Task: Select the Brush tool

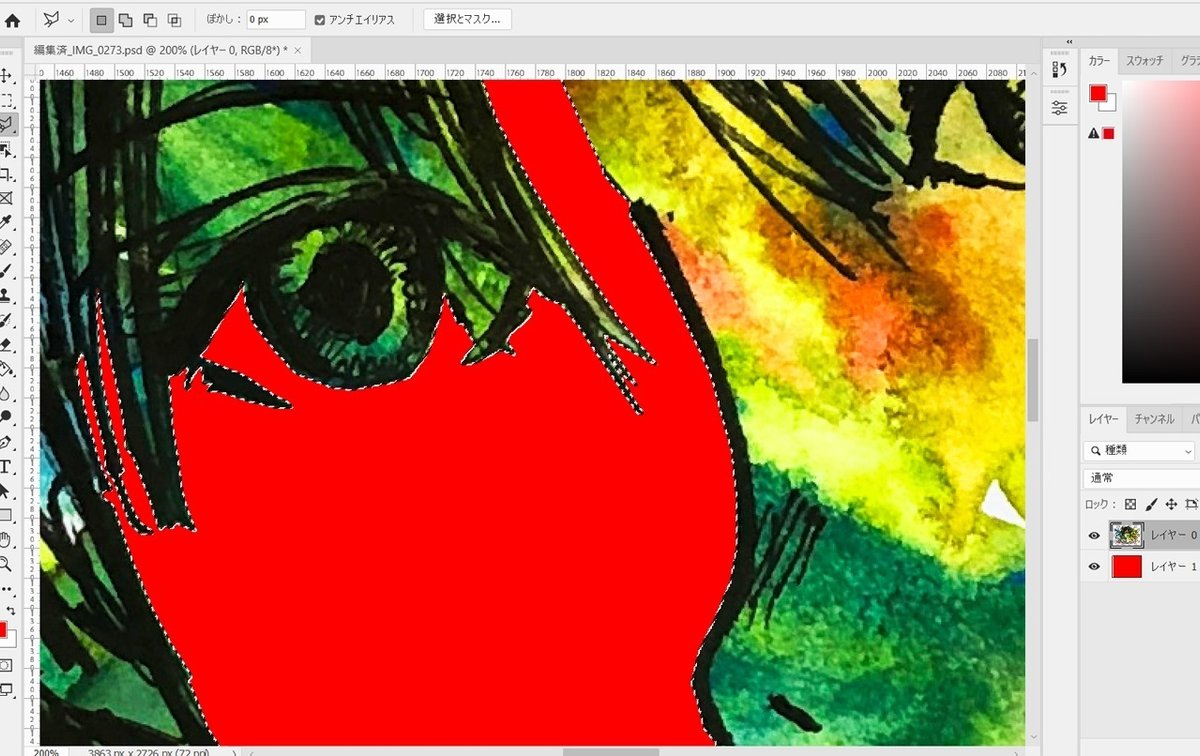Action: [6, 271]
